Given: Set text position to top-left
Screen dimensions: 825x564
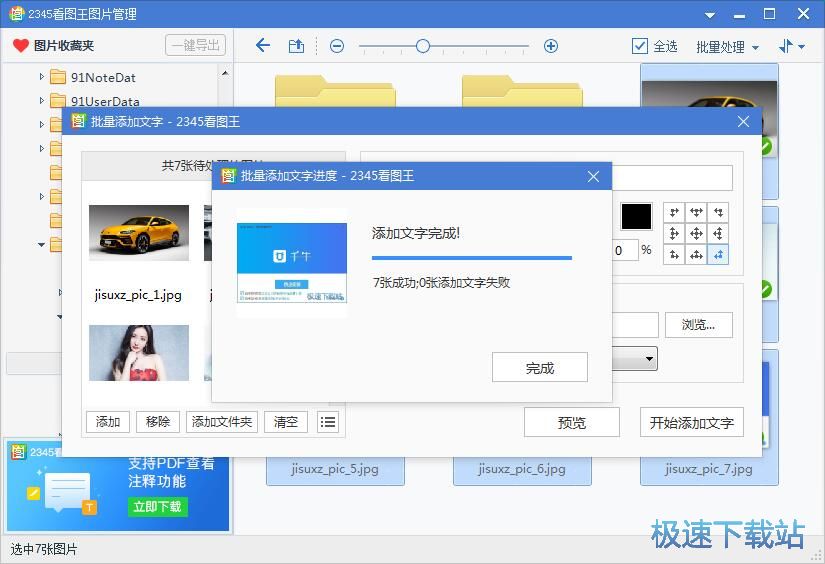Looking at the screenshot, I should [x=674, y=213].
